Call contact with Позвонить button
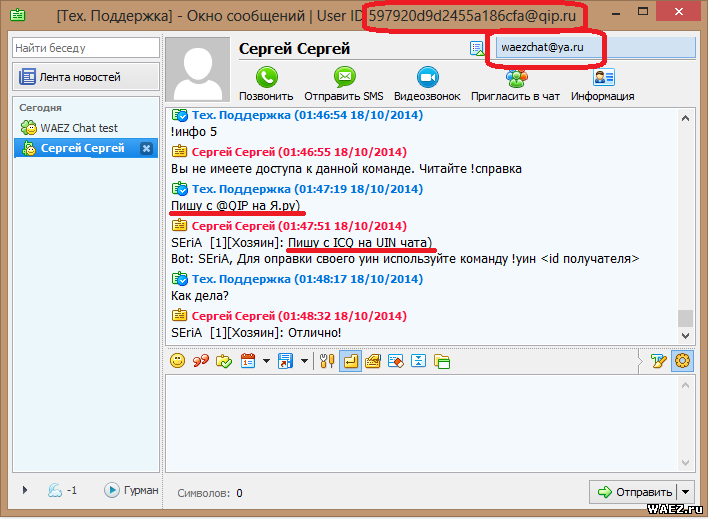The width and height of the screenshot is (708, 519). 266,84
